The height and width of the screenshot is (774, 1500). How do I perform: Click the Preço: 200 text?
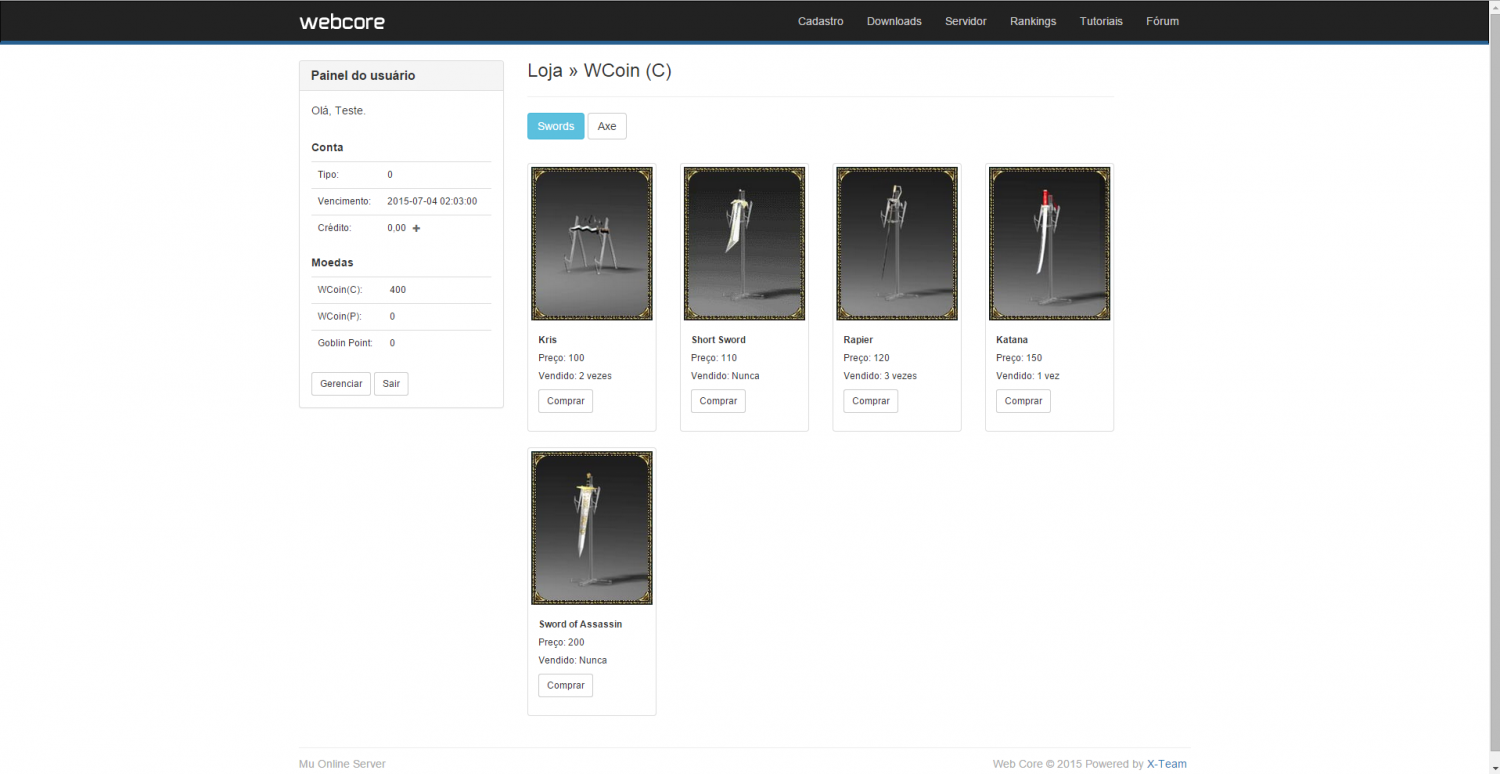tap(561, 642)
